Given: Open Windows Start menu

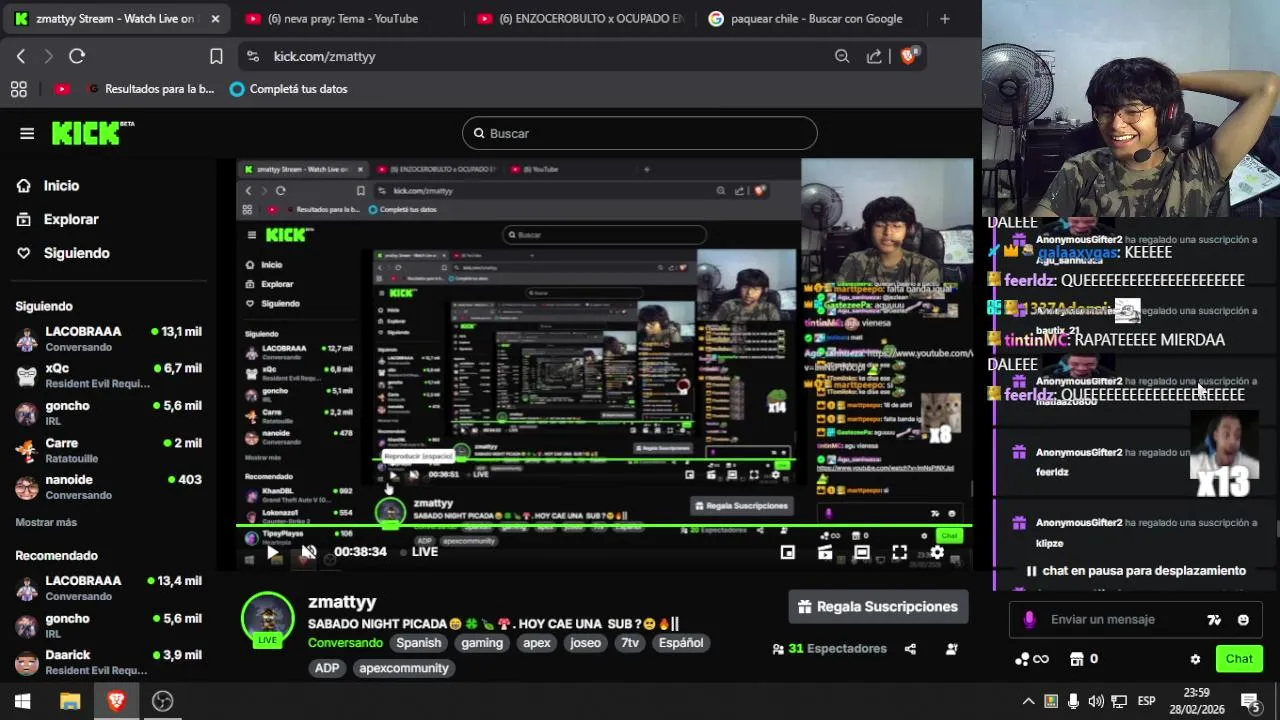Looking at the screenshot, I should pos(22,701).
